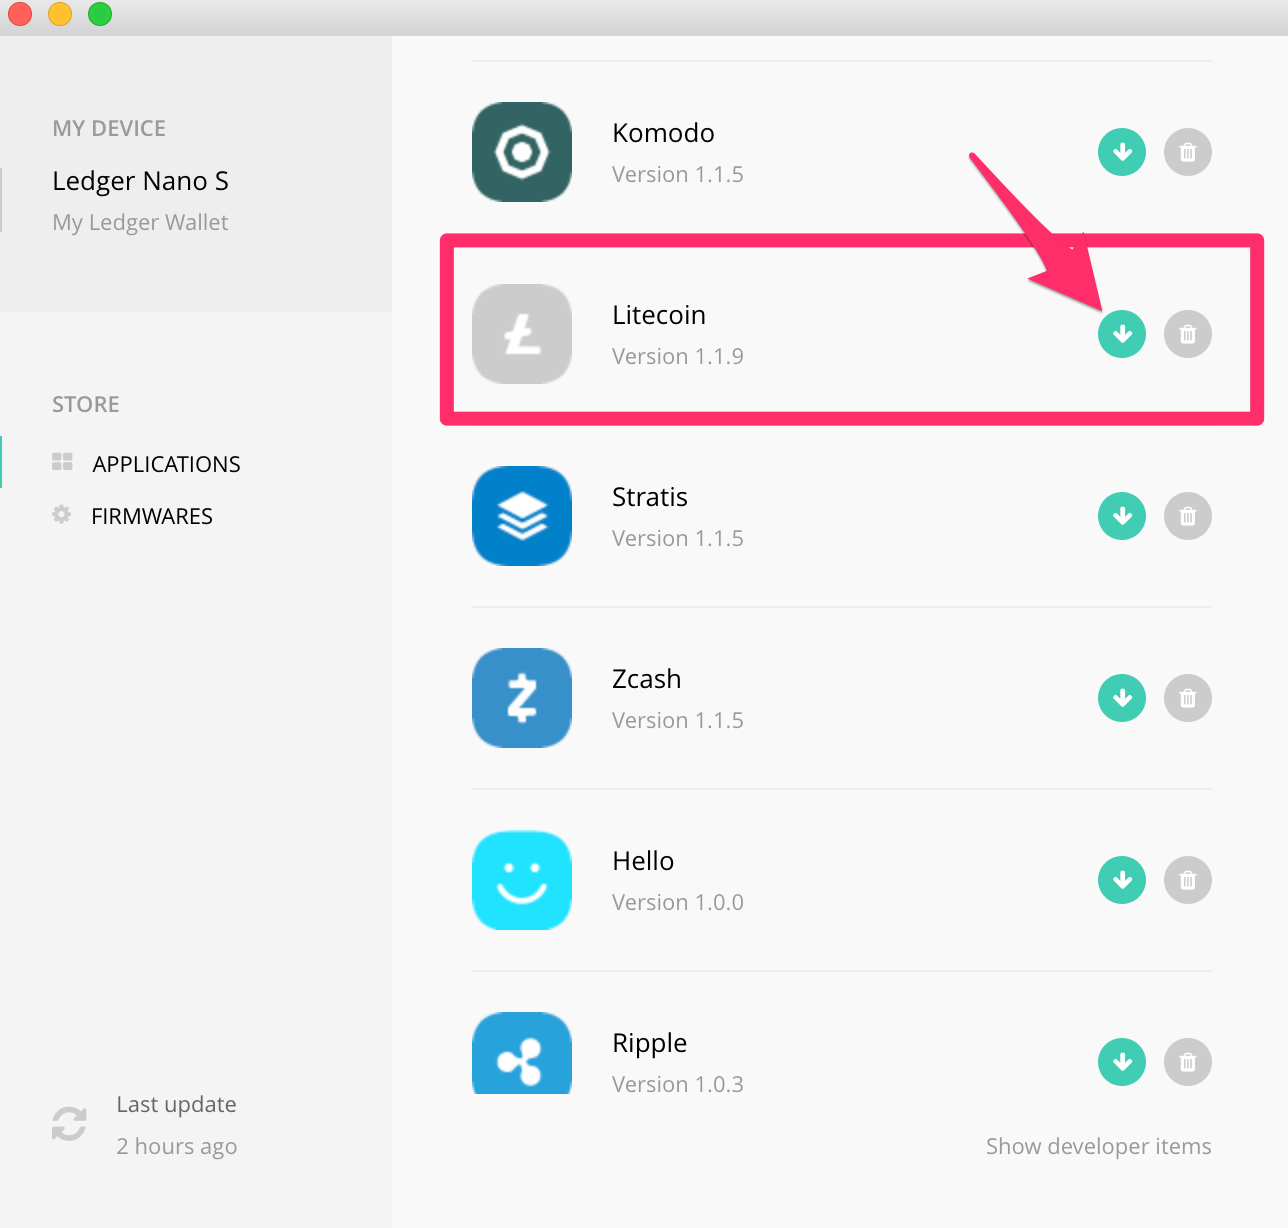Click the Ripple app name

(x=649, y=1043)
